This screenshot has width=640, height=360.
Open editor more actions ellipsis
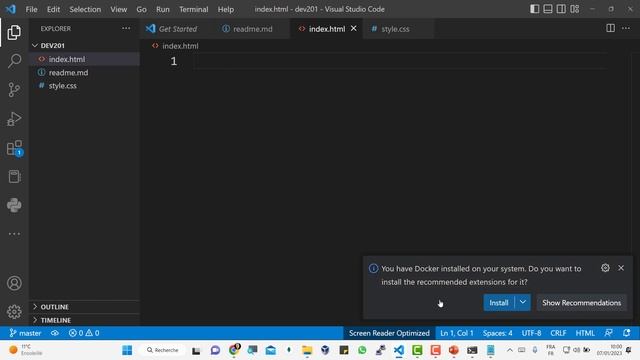pyautogui.click(x=626, y=28)
